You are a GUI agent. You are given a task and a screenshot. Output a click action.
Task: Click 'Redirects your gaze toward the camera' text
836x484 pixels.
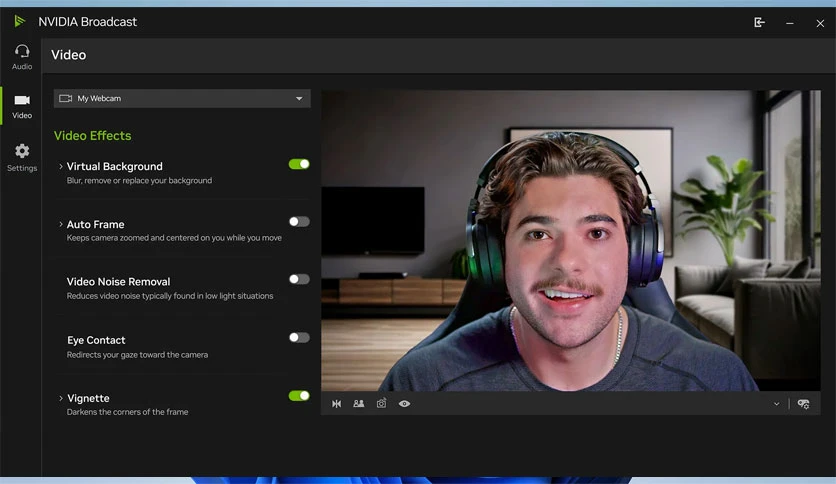(137, 354)
